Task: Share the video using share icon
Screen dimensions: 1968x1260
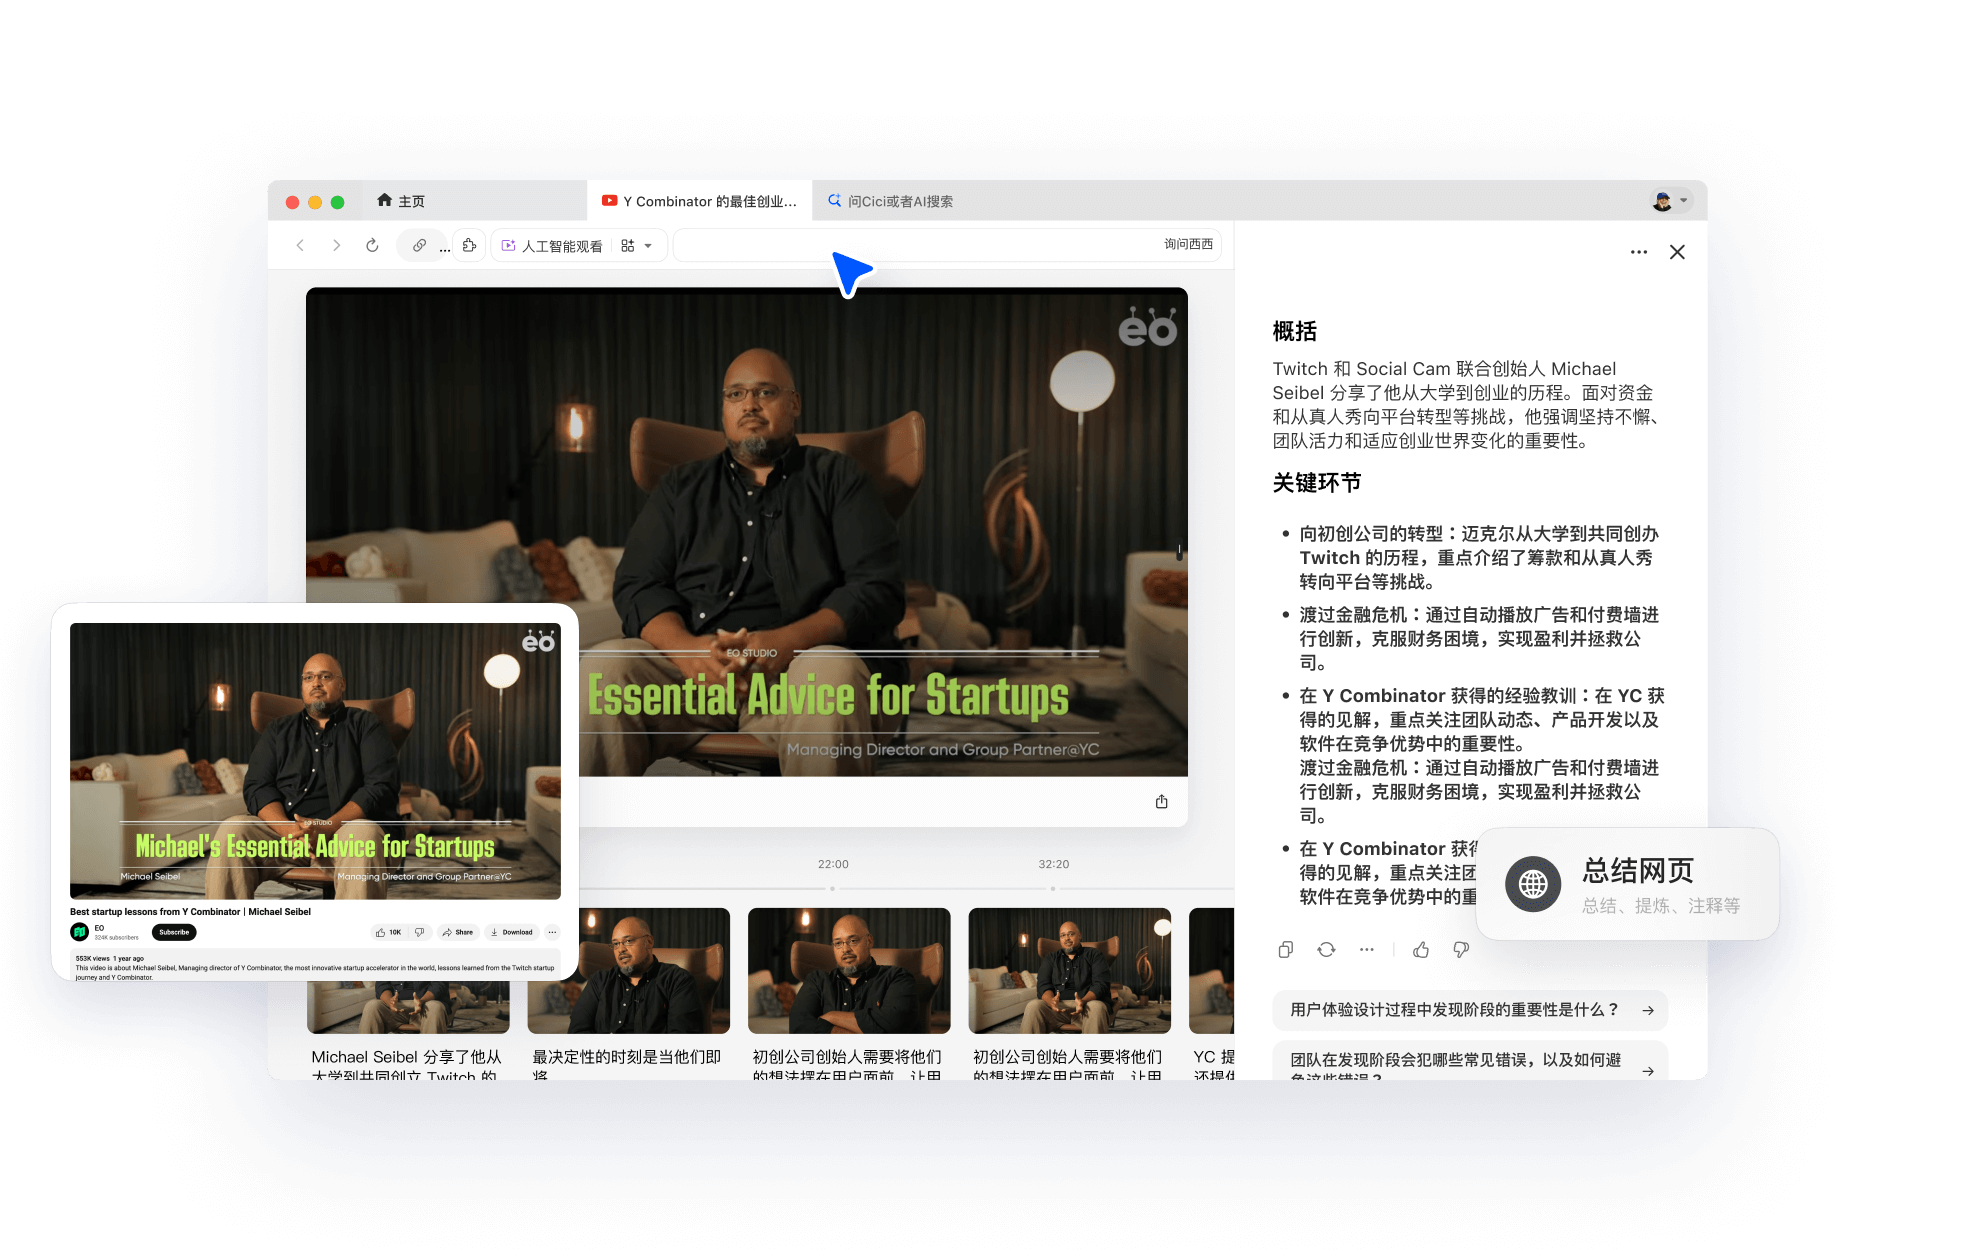Action: [x=1161, y=802]
